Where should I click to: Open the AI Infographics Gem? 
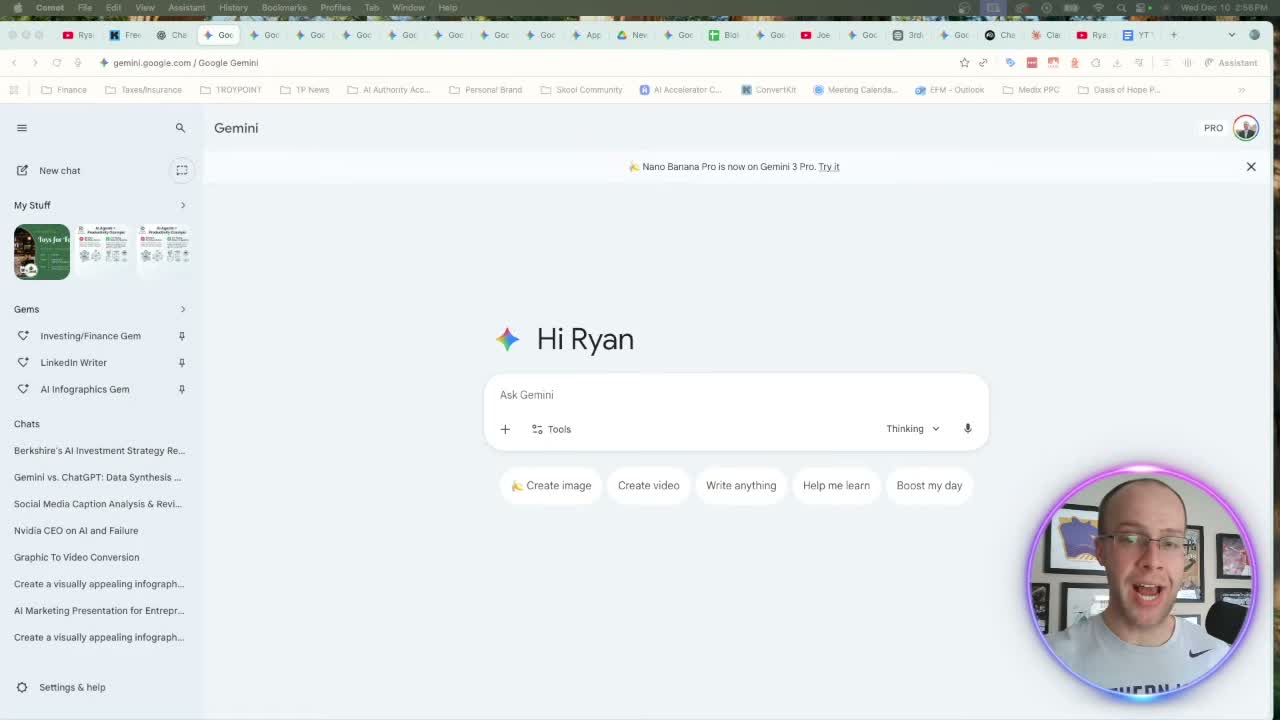point(84,389)
